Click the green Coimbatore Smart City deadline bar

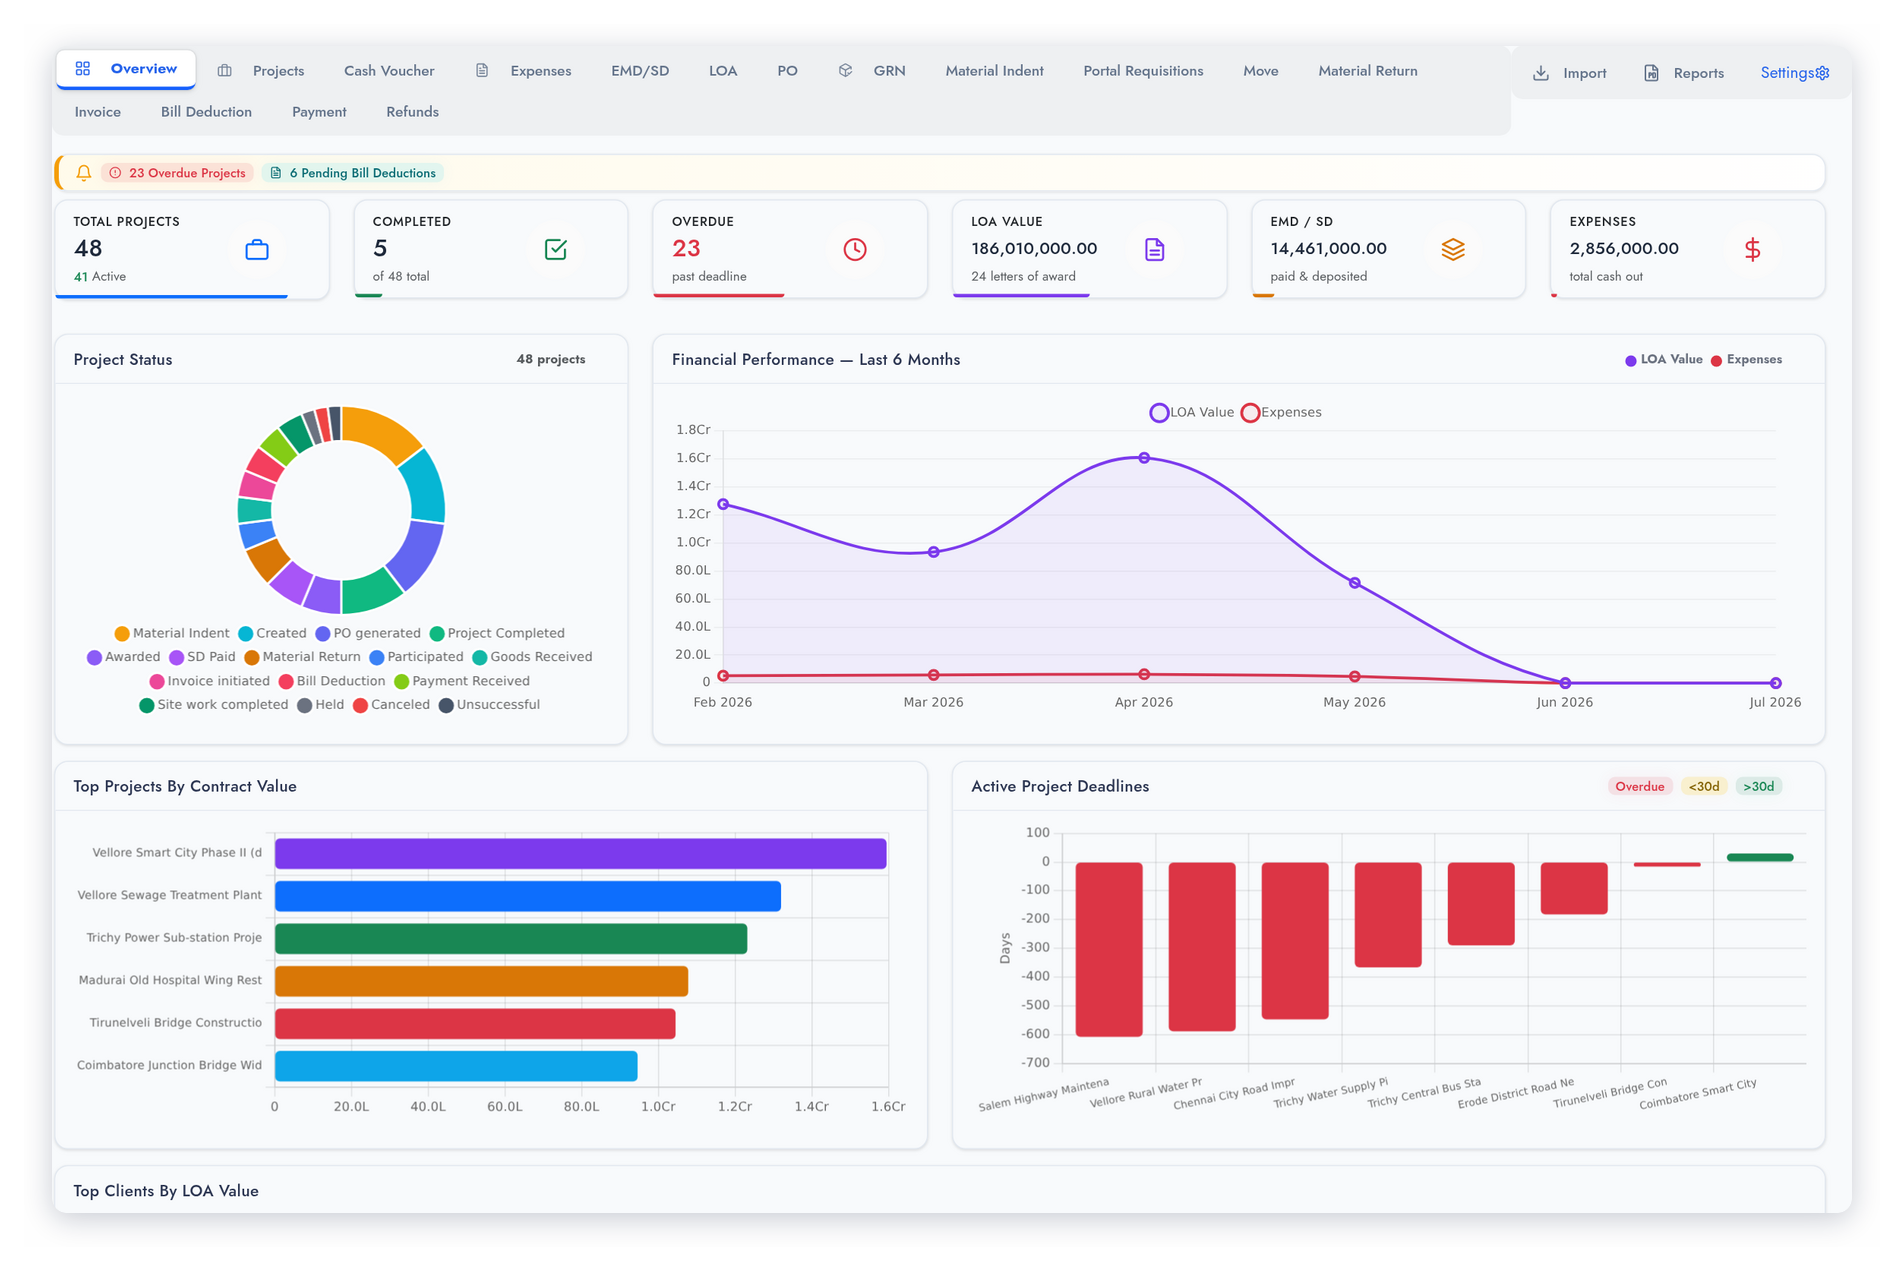tap(1760, 858)
